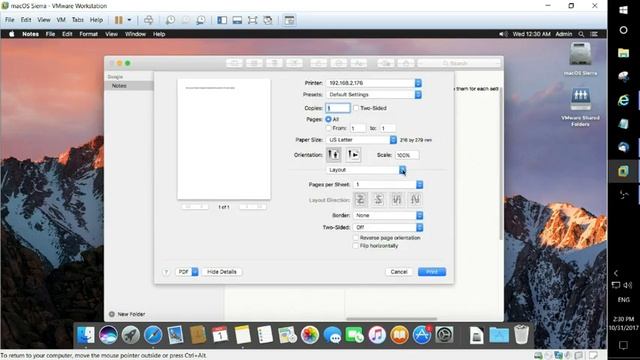Launch Siri from the Dock
The image size is (640, 360).
[108, 335]
